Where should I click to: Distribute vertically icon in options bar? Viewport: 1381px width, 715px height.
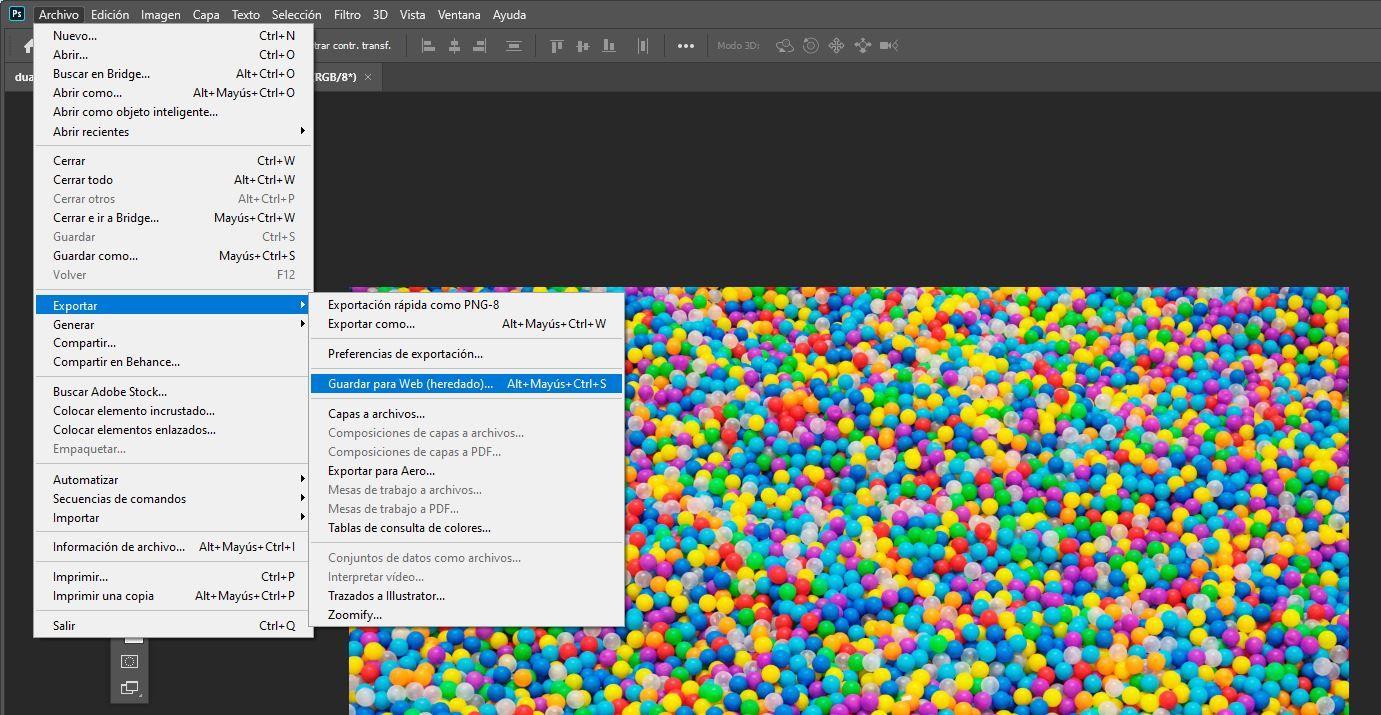click(x=514, y=46)
